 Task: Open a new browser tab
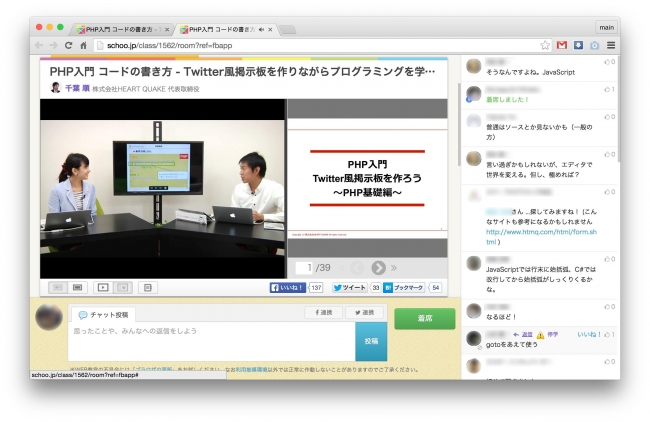tap(287, 29)
